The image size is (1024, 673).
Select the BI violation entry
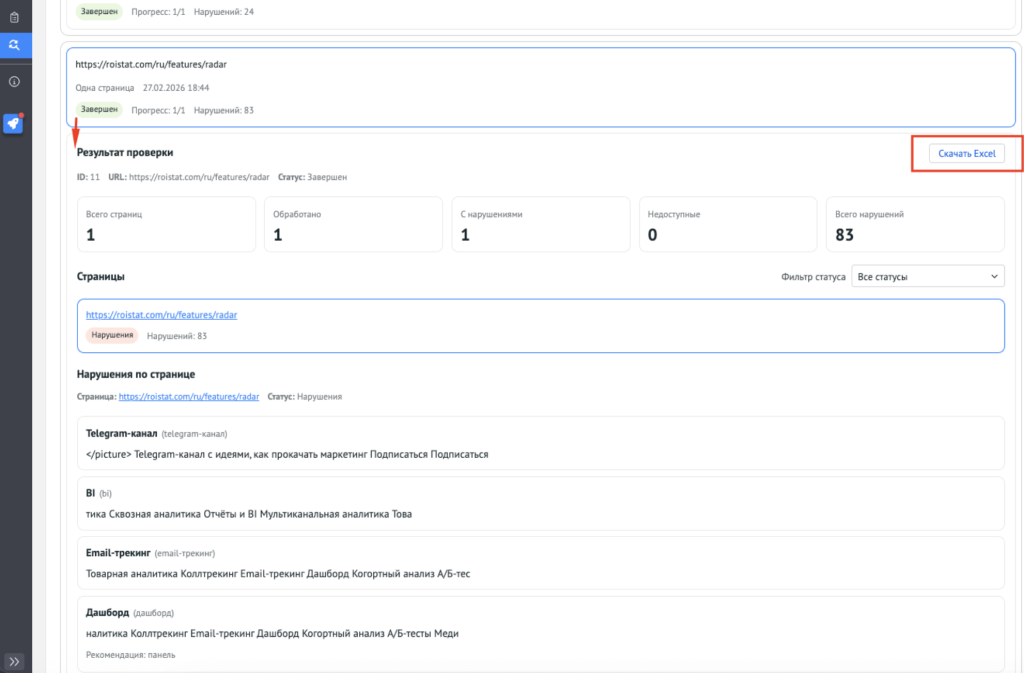tap(540, 503)
